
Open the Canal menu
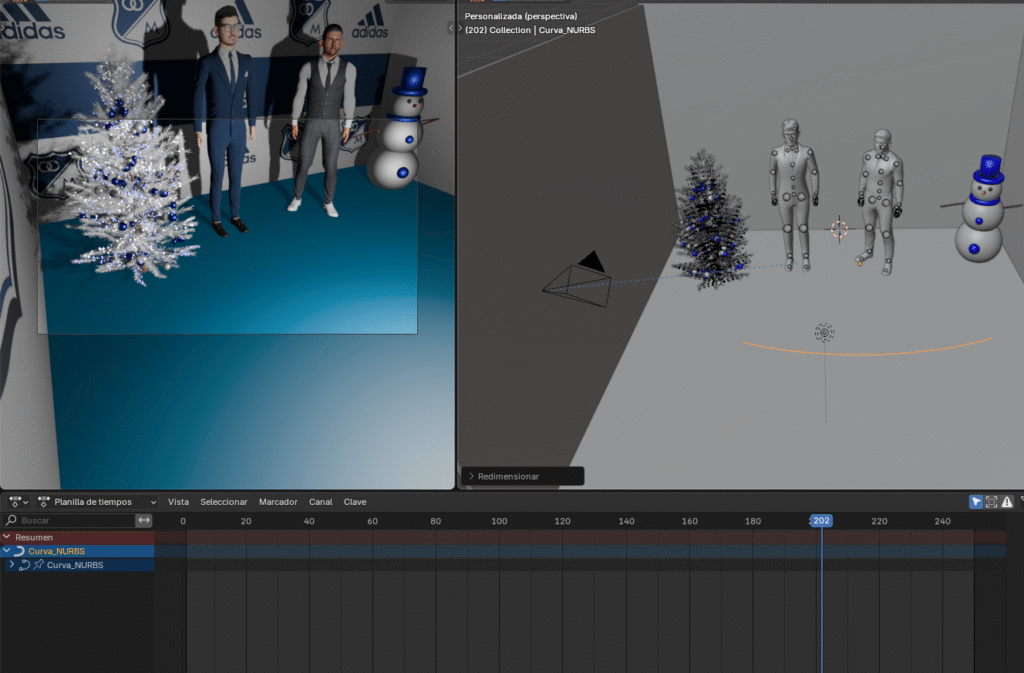320,502
